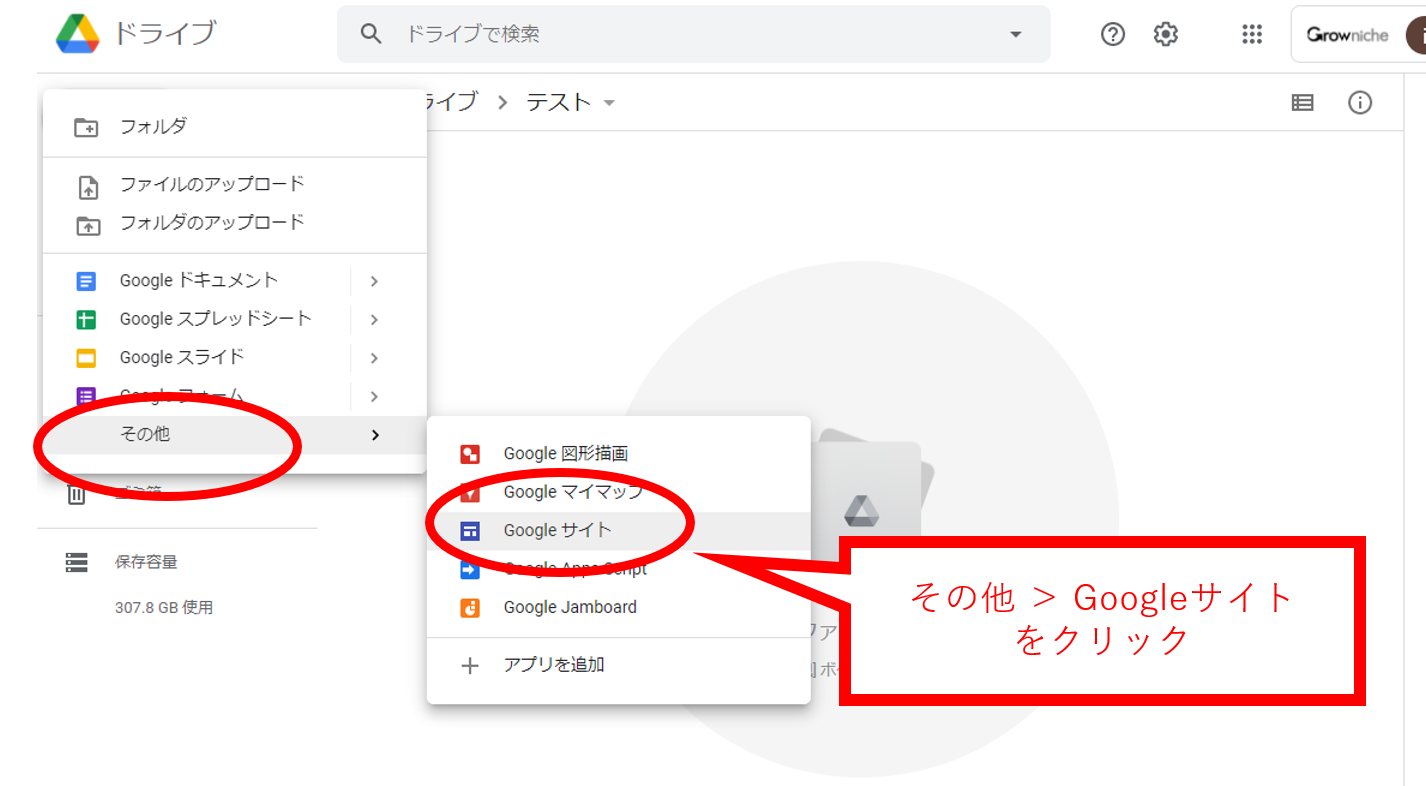Screen dimensions: 1426x786
Task: Click the folder upload icon
Action: tap(88, 225)
